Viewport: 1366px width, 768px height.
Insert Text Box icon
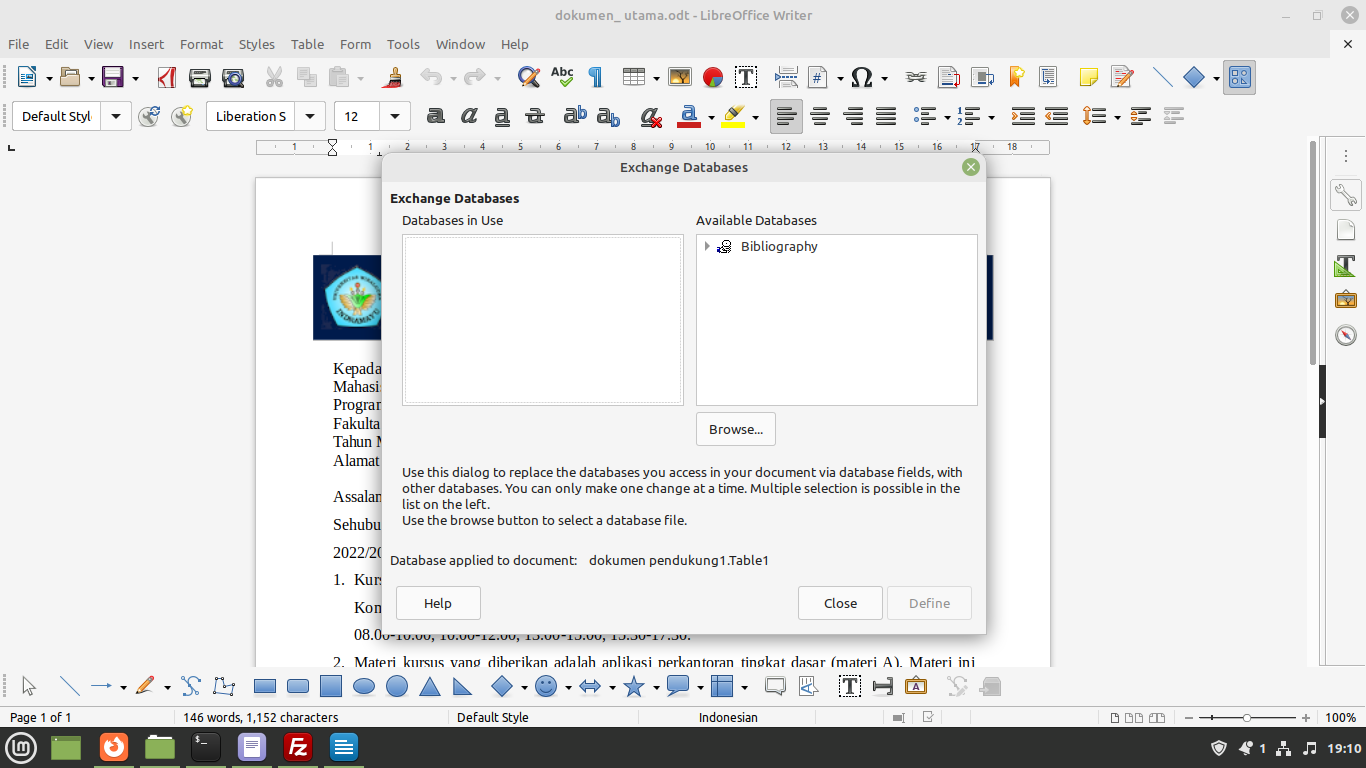coord(746,77)
